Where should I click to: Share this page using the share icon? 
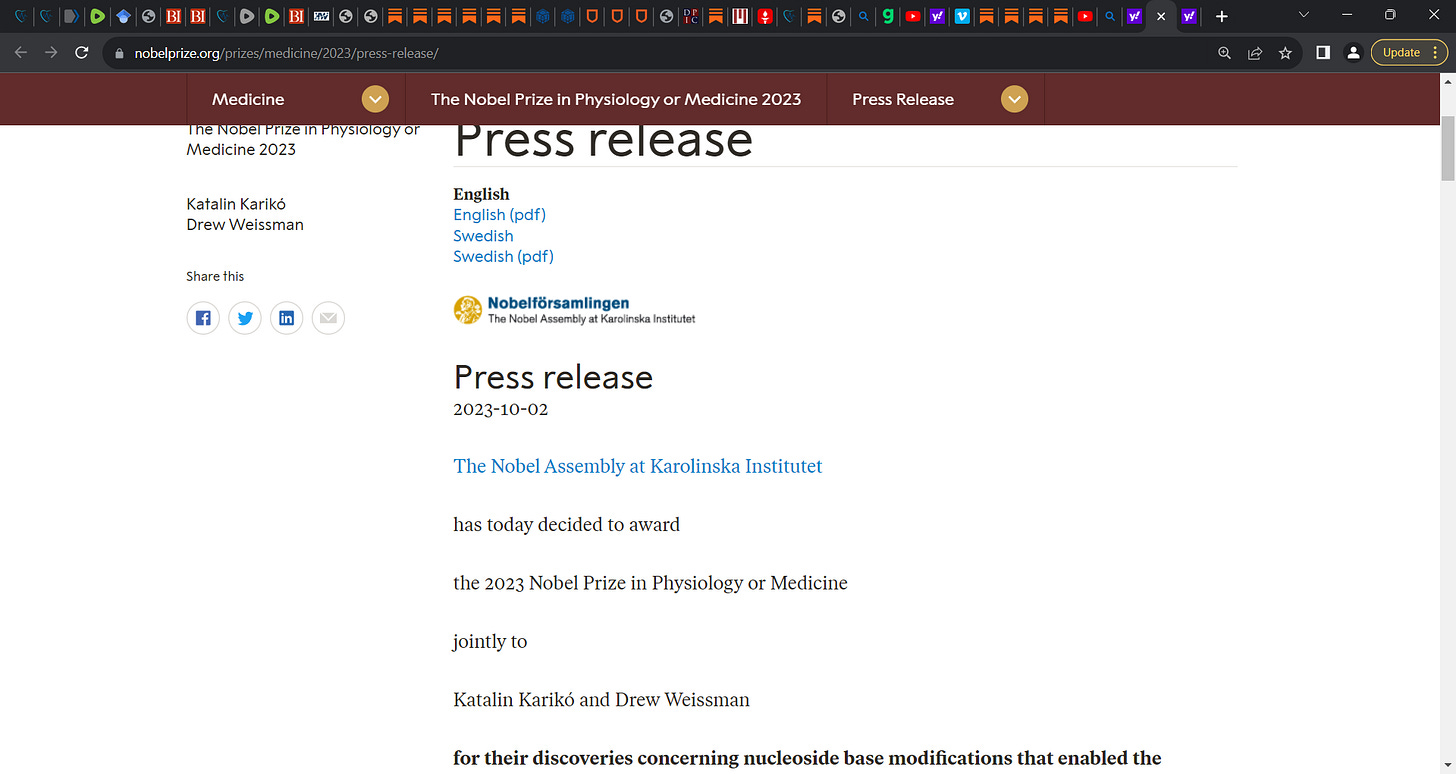coord(1255,53)
